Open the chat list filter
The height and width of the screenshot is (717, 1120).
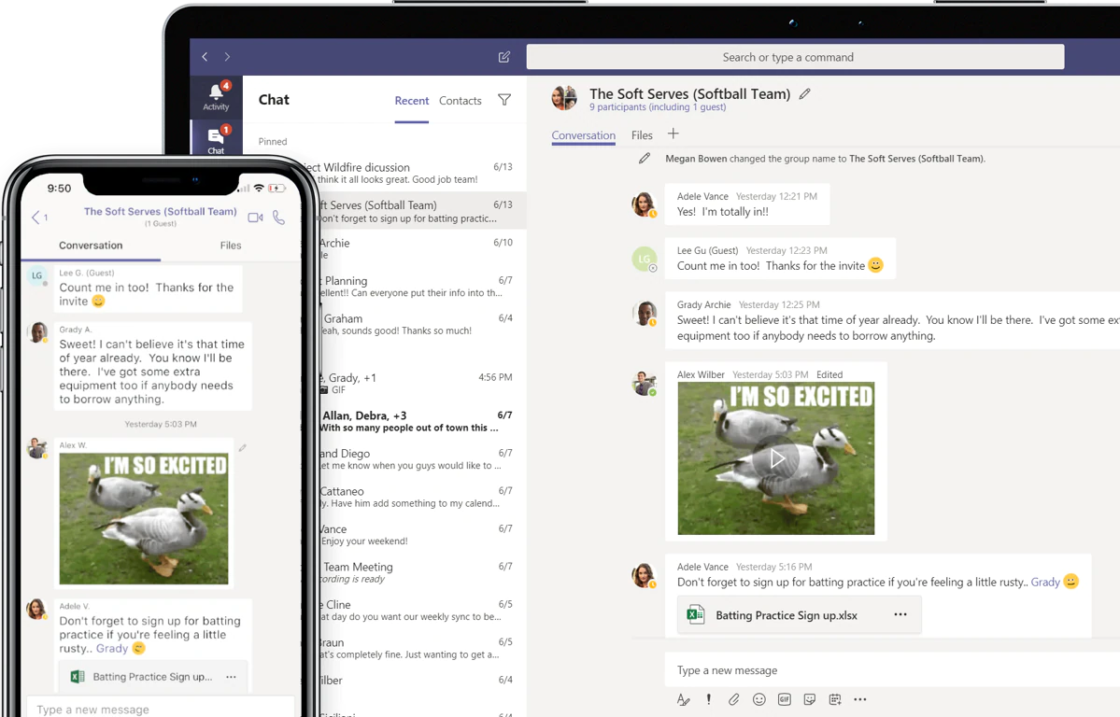click(x=504, y=100)
